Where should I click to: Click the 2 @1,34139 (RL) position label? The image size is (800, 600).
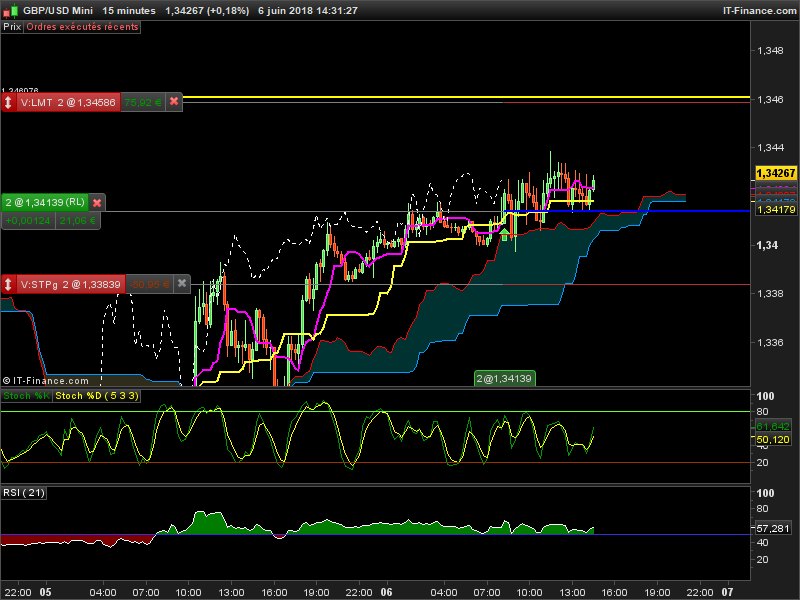click(x=45, y=203)
